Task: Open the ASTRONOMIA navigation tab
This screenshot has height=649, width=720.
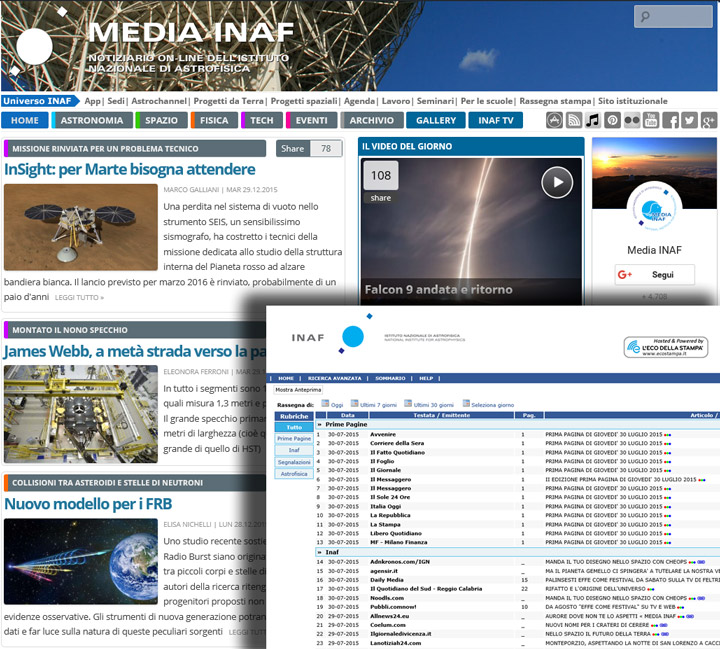Action: pyautogui.click(x=91, y=121)
